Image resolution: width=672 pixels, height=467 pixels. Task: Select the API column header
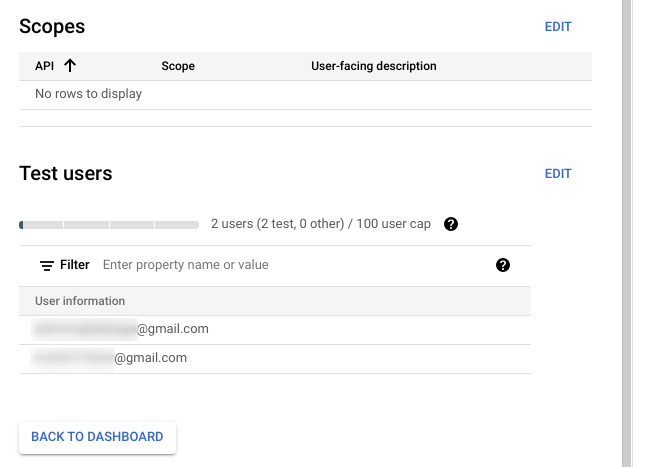coord(45,66)
